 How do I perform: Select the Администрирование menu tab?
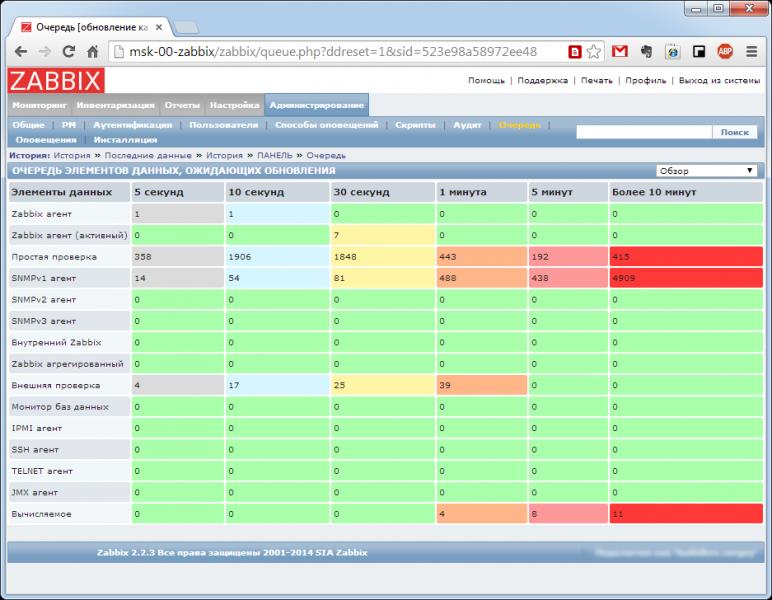(317, 105)
